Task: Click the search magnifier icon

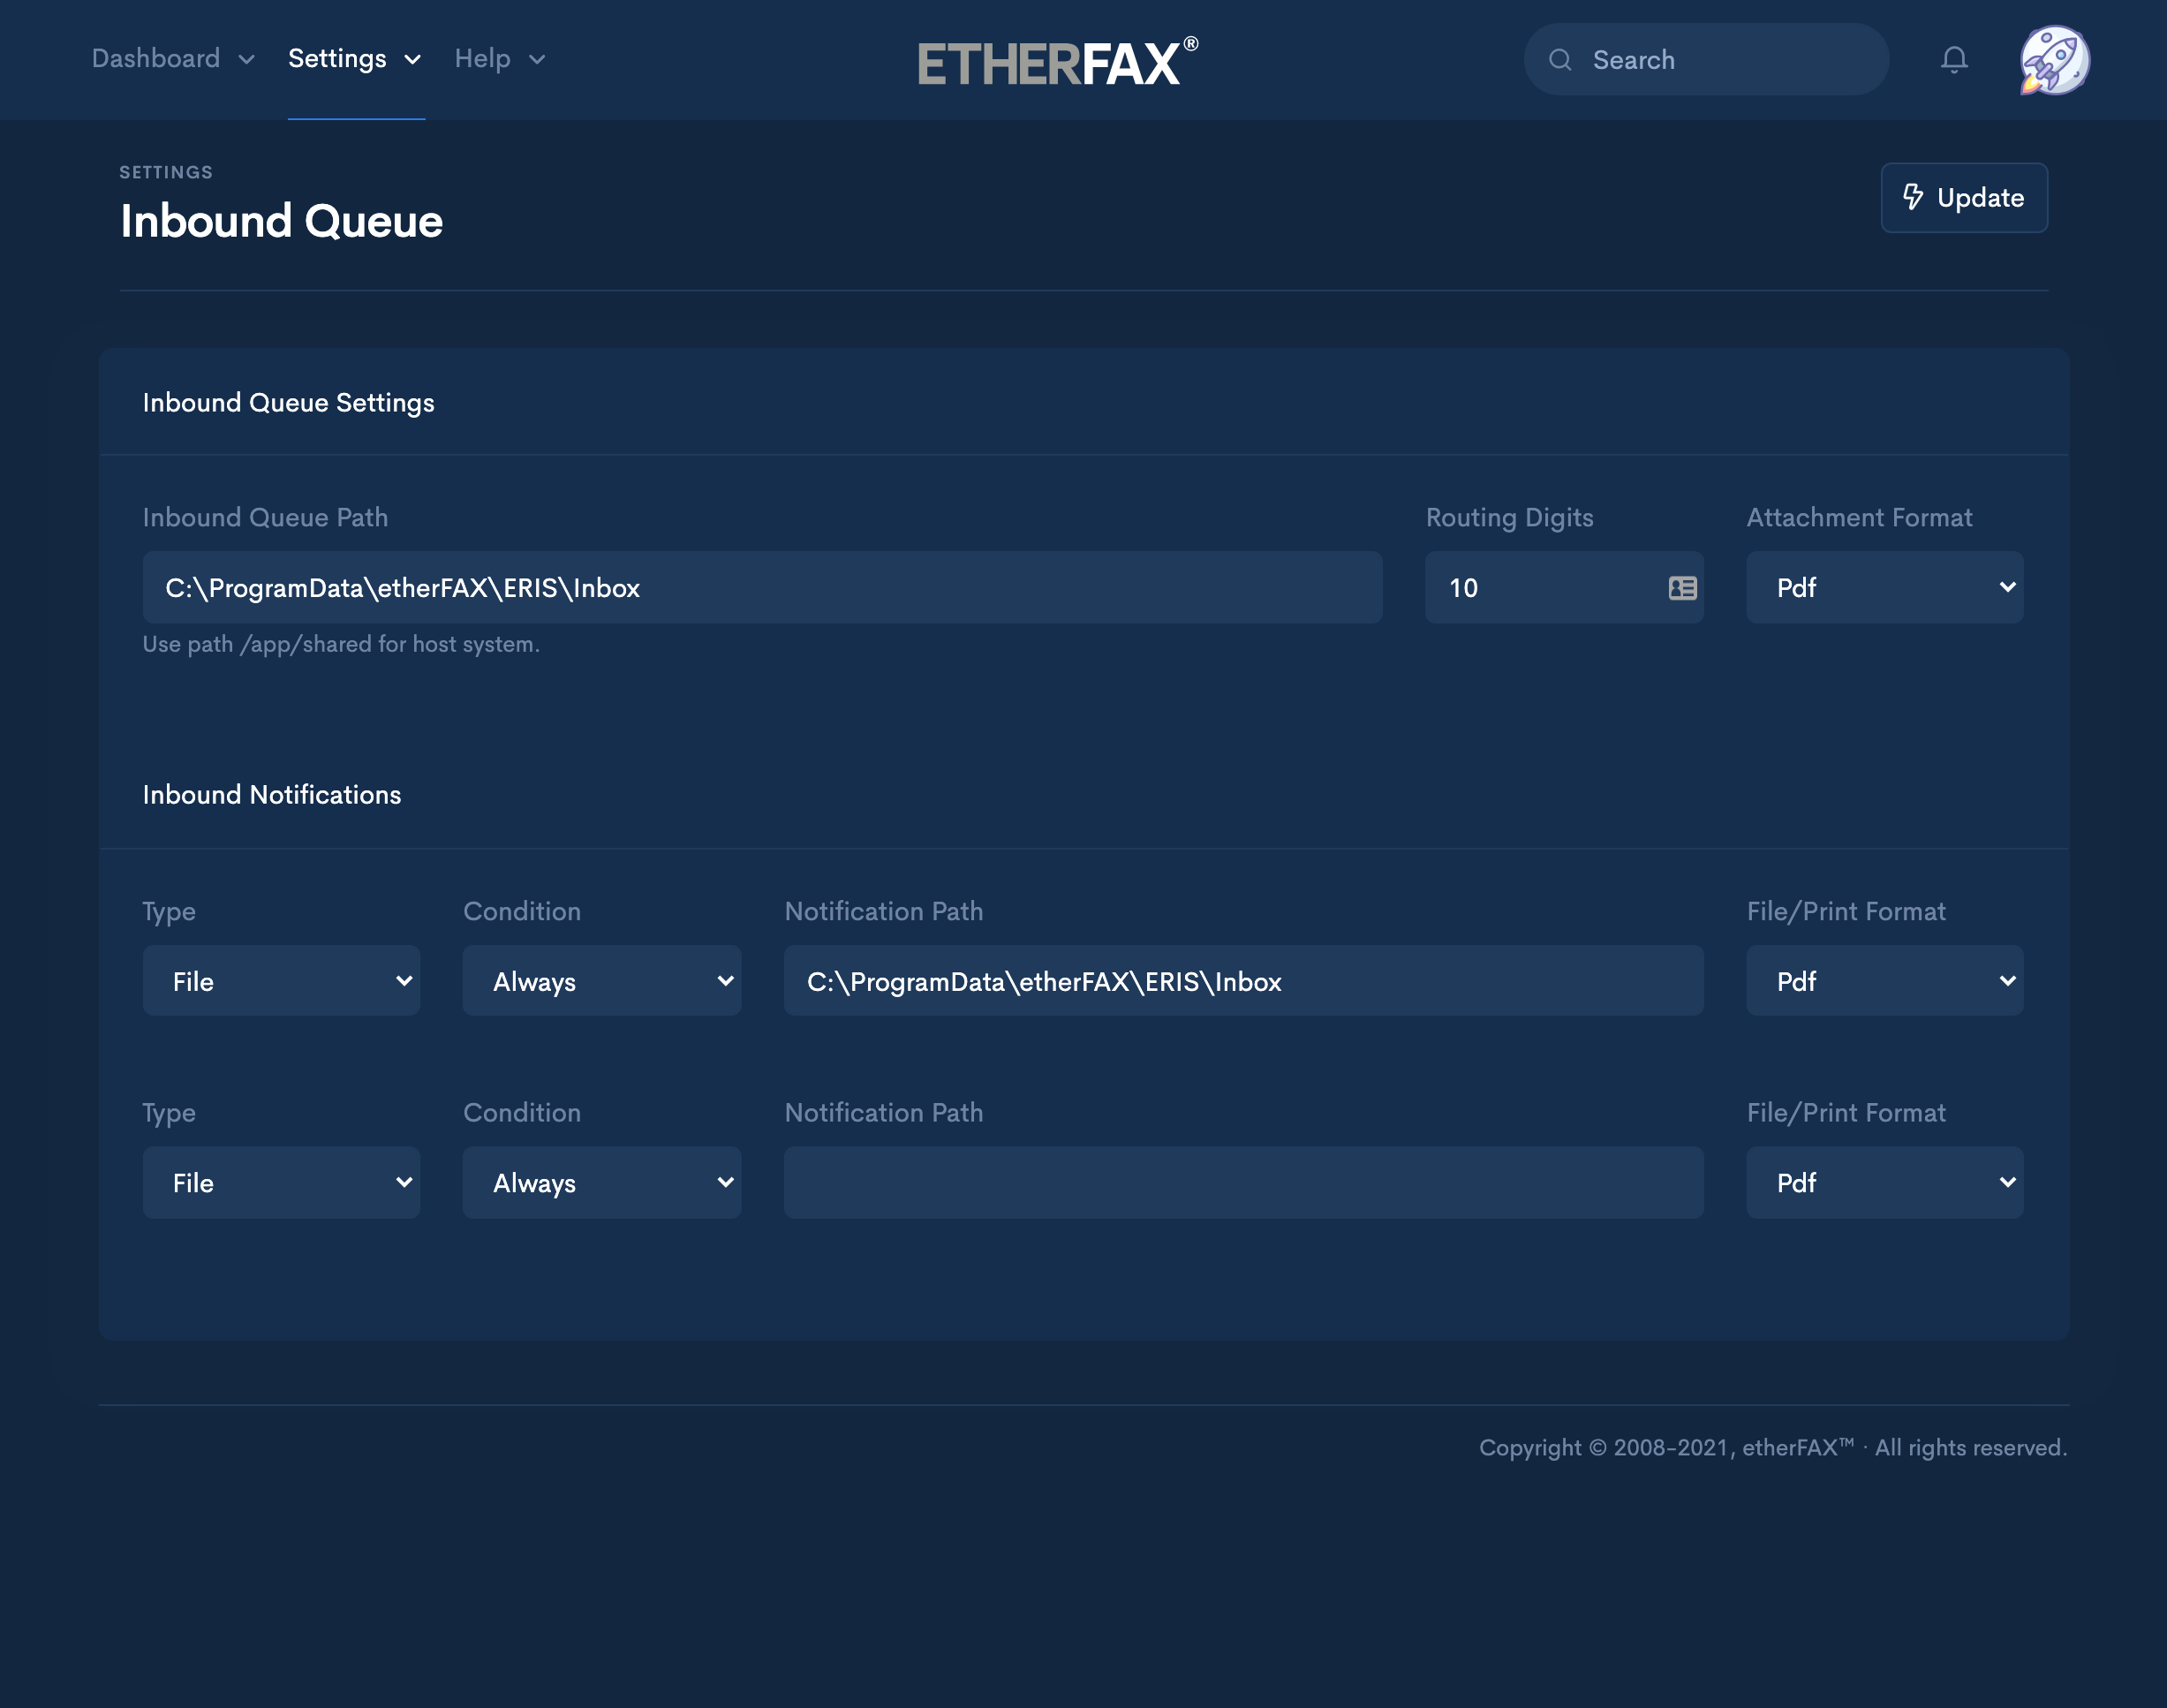Action: [1560, 60]
